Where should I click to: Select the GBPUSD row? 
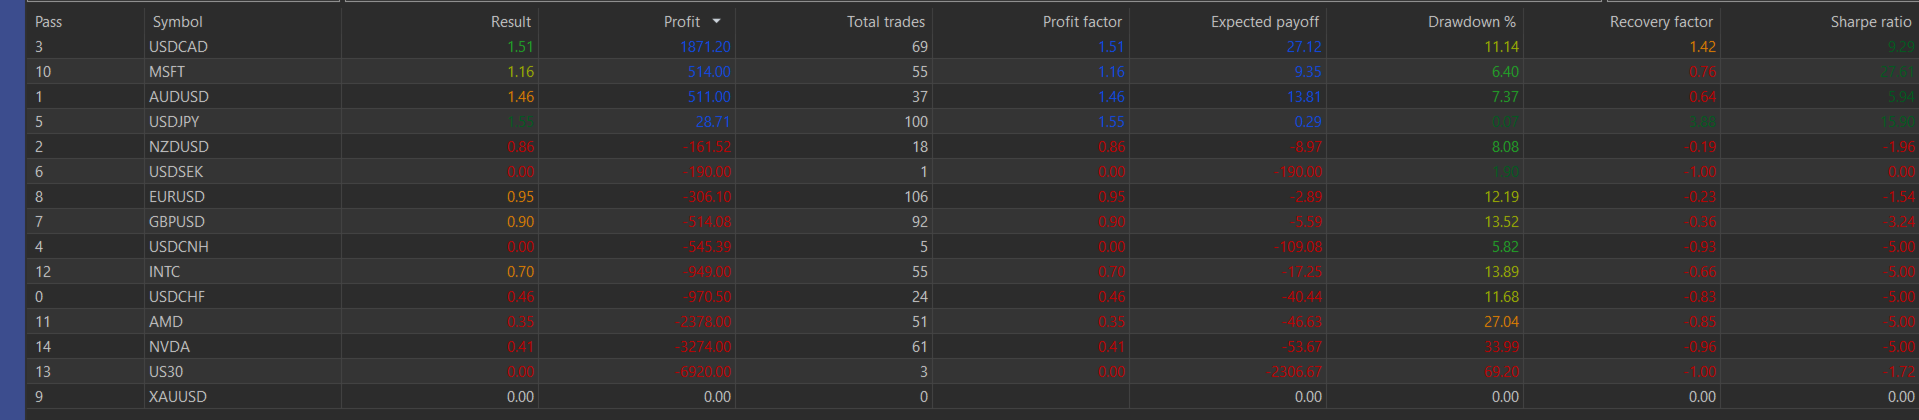[972, 221]
